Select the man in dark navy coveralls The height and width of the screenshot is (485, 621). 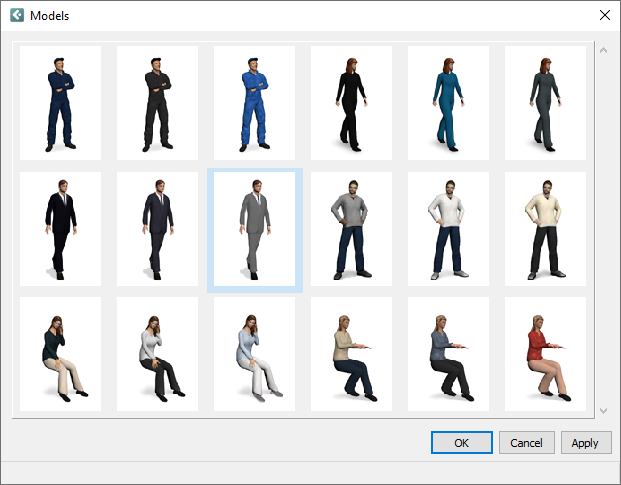tap(60, 103)
